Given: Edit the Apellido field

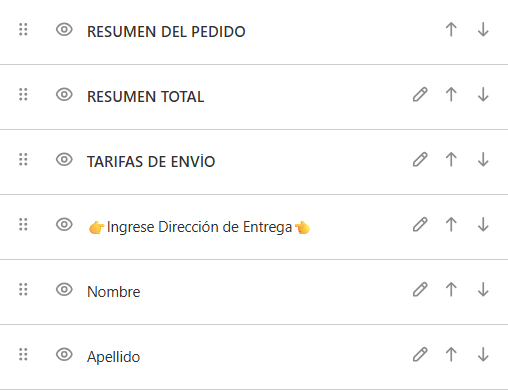Looking at the screenshot, I should click(x=420, y=354).
